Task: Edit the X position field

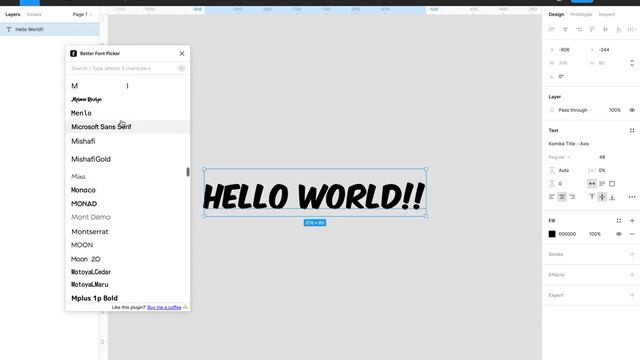Action: point(565,50)
